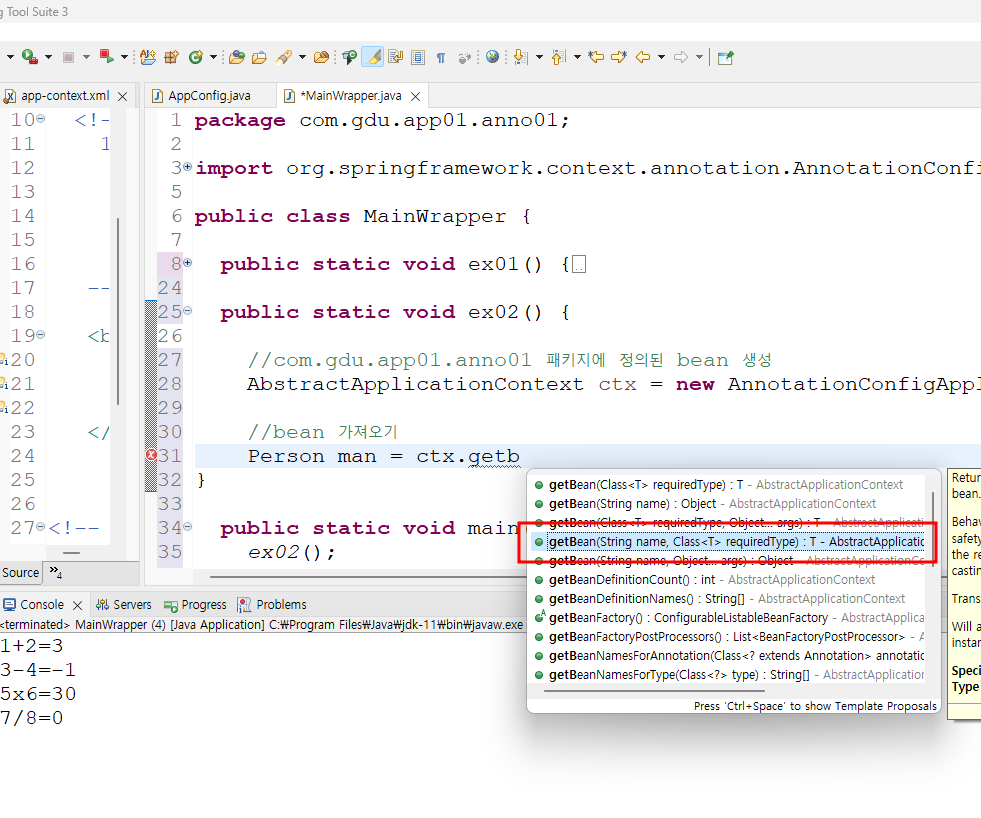Click XML editor vertical scrollbar
Image resolution: width=981 pixels, height=818 pixels.
[118, 311]
